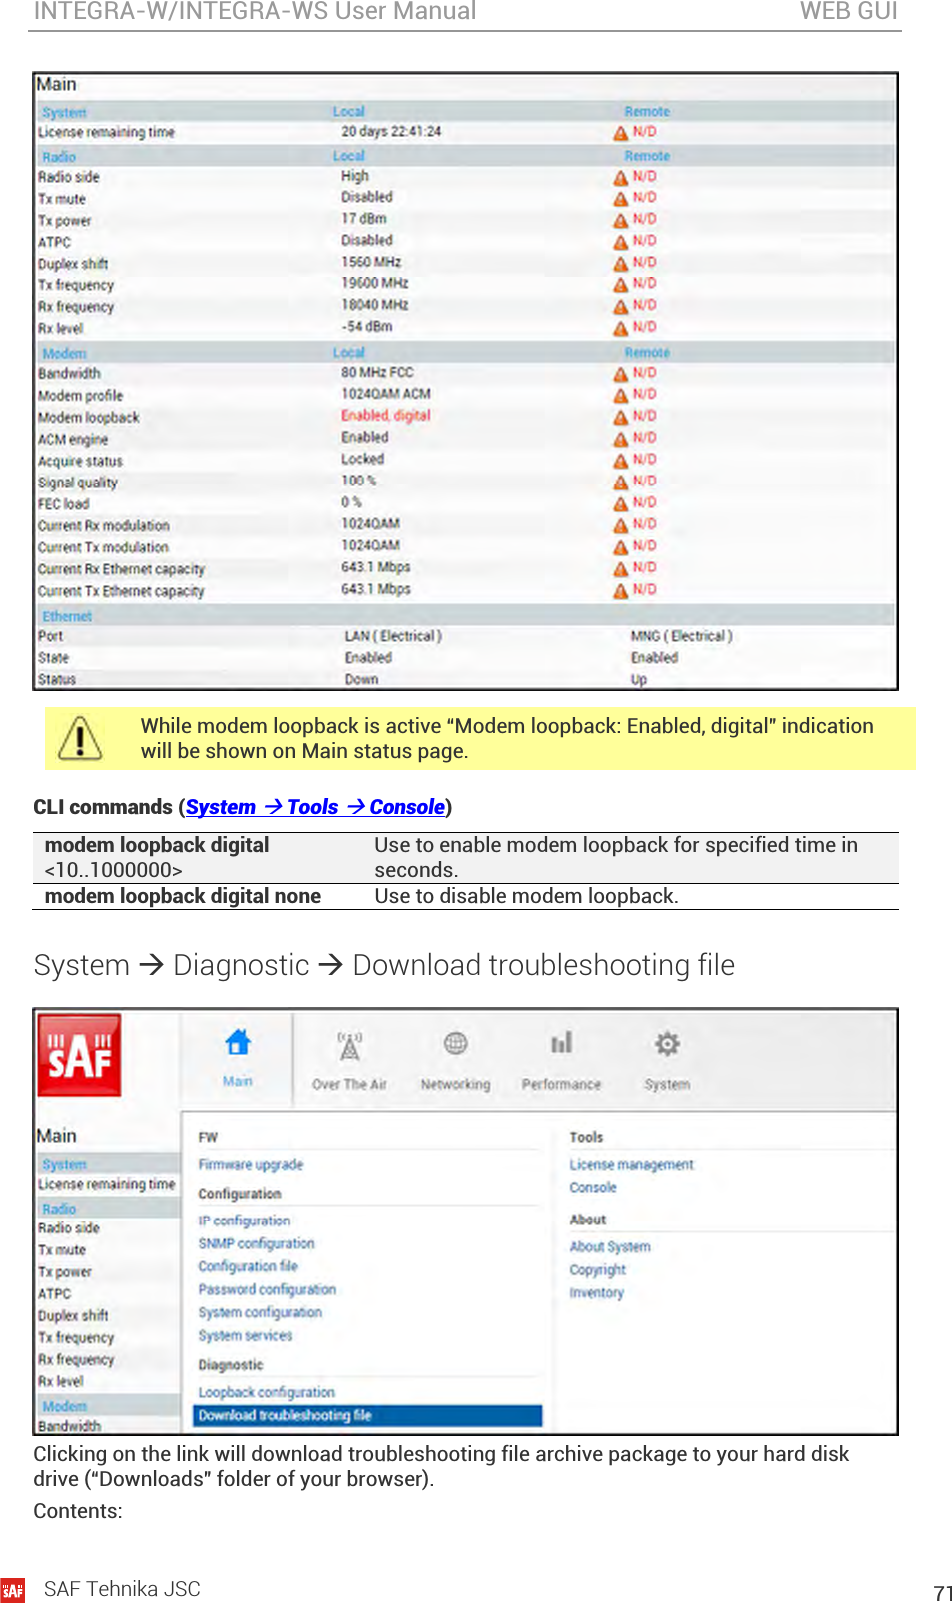Click 'MNG ( Electrical )' port cell
Viewport: 952px width, 1603px height.
click(x=681, y=636)
